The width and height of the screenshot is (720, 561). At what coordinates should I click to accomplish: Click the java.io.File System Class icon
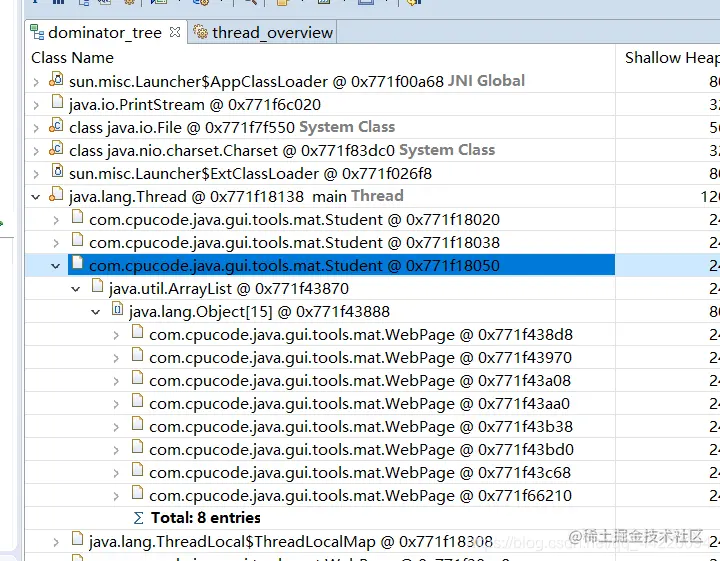56,125
